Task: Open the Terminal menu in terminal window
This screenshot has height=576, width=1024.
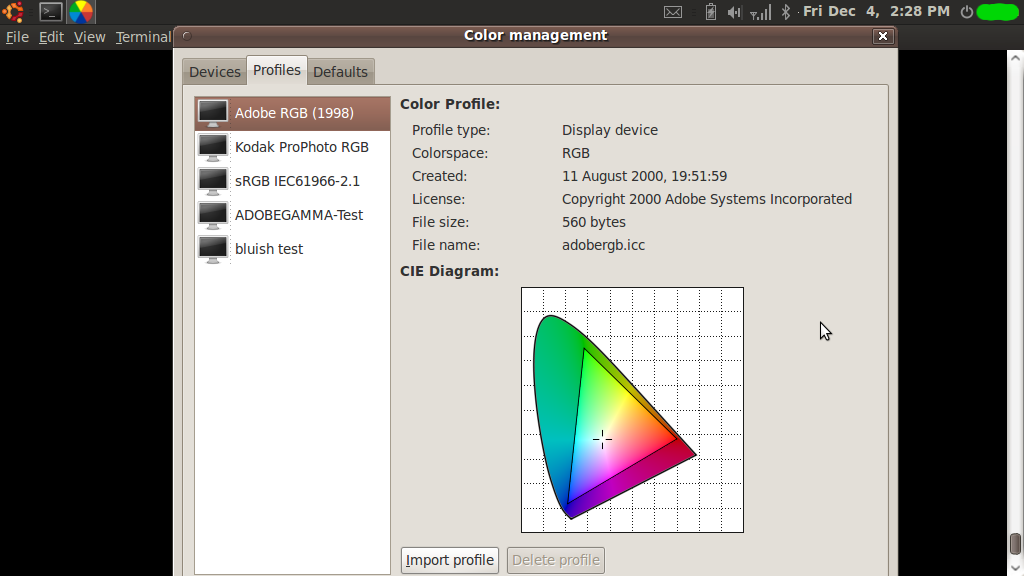Action: pos(144,37)
